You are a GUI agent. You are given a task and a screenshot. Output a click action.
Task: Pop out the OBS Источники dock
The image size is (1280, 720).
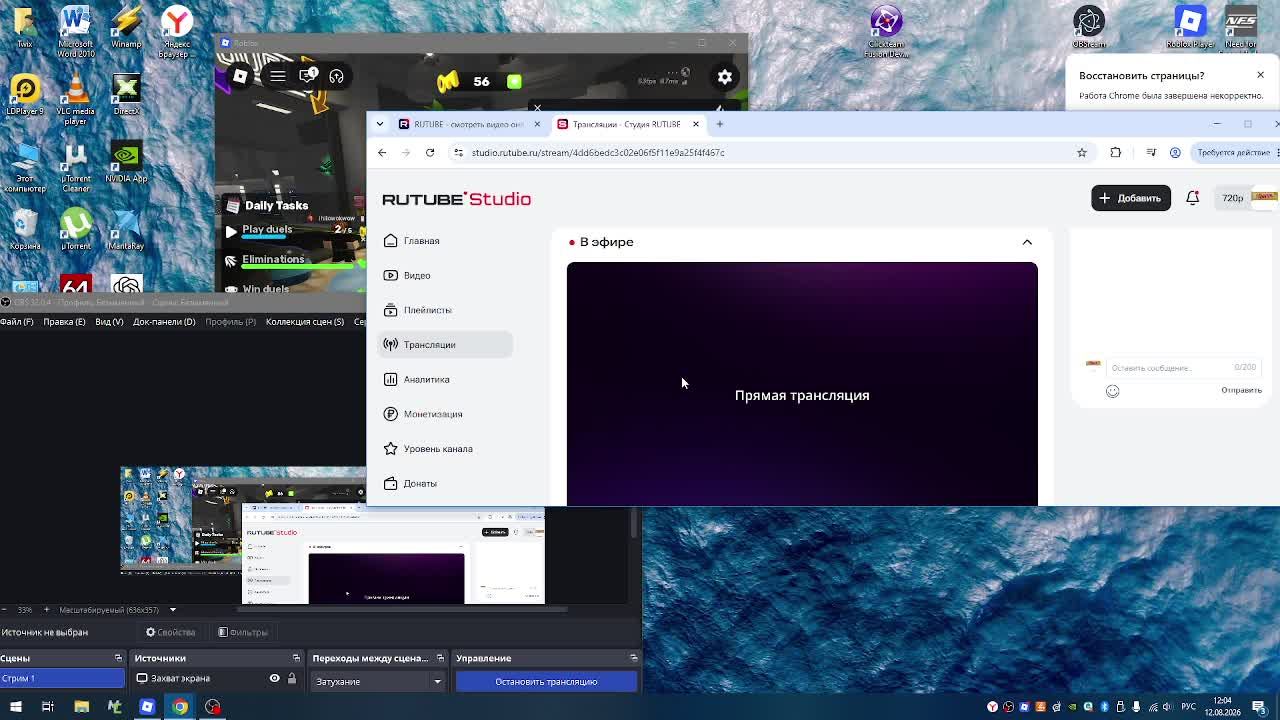pyautogui.click(x=296, y=658)
